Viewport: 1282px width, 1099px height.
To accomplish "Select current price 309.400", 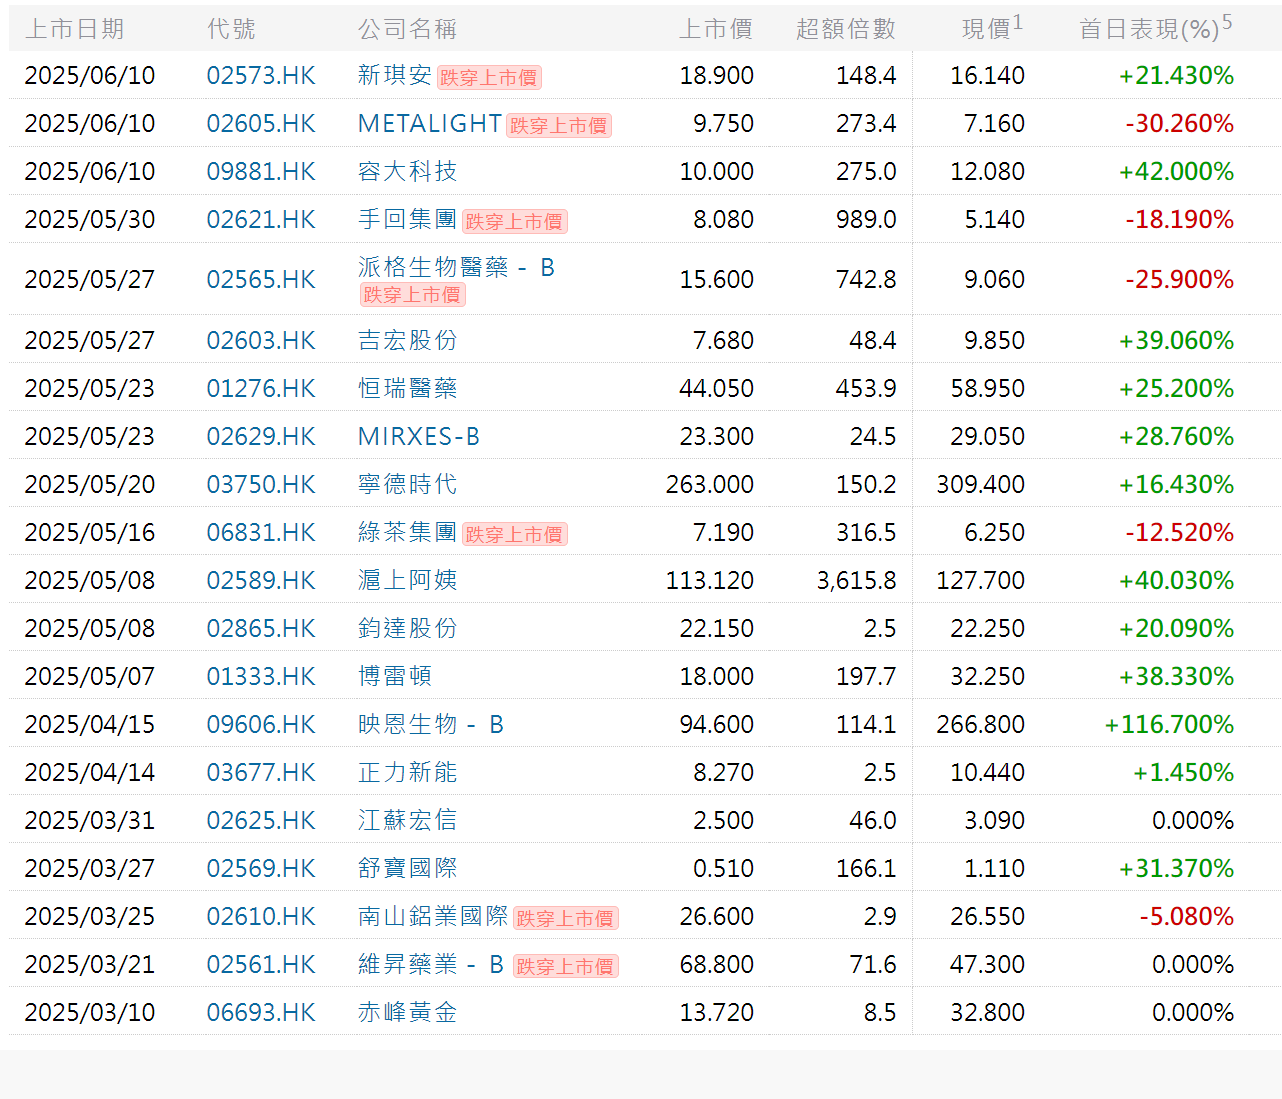I will [x=981, y=485].
